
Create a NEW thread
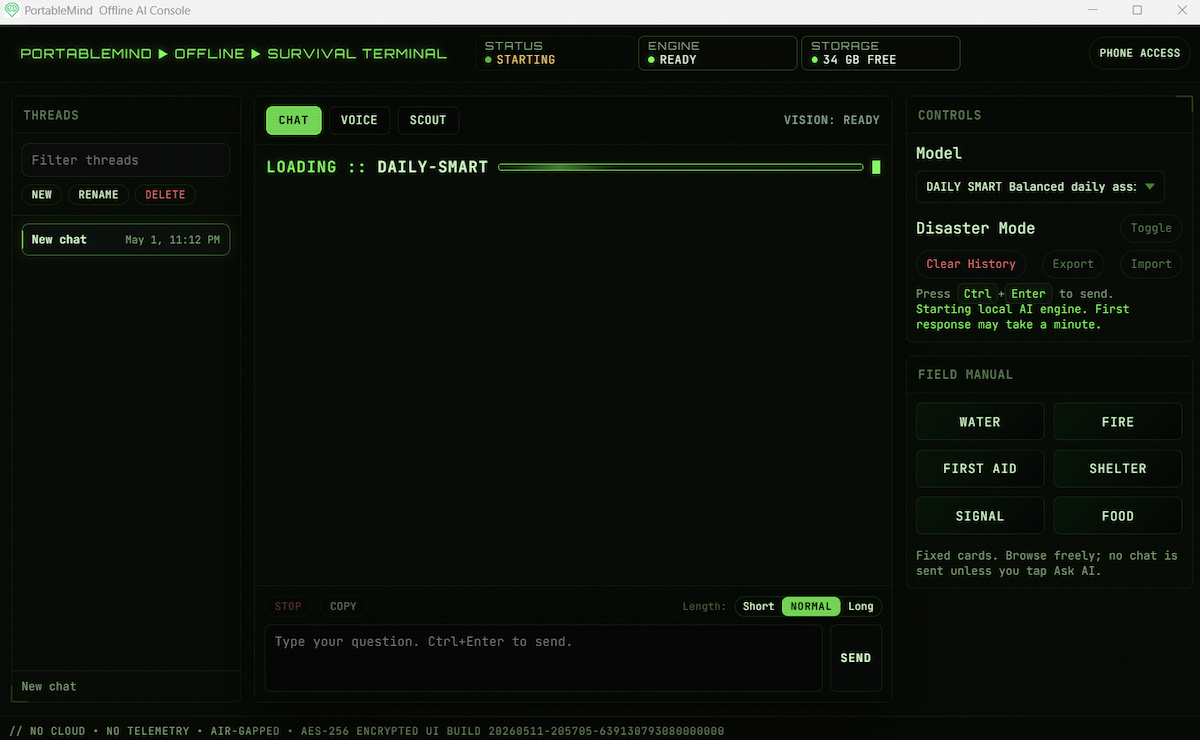(42, 195)
